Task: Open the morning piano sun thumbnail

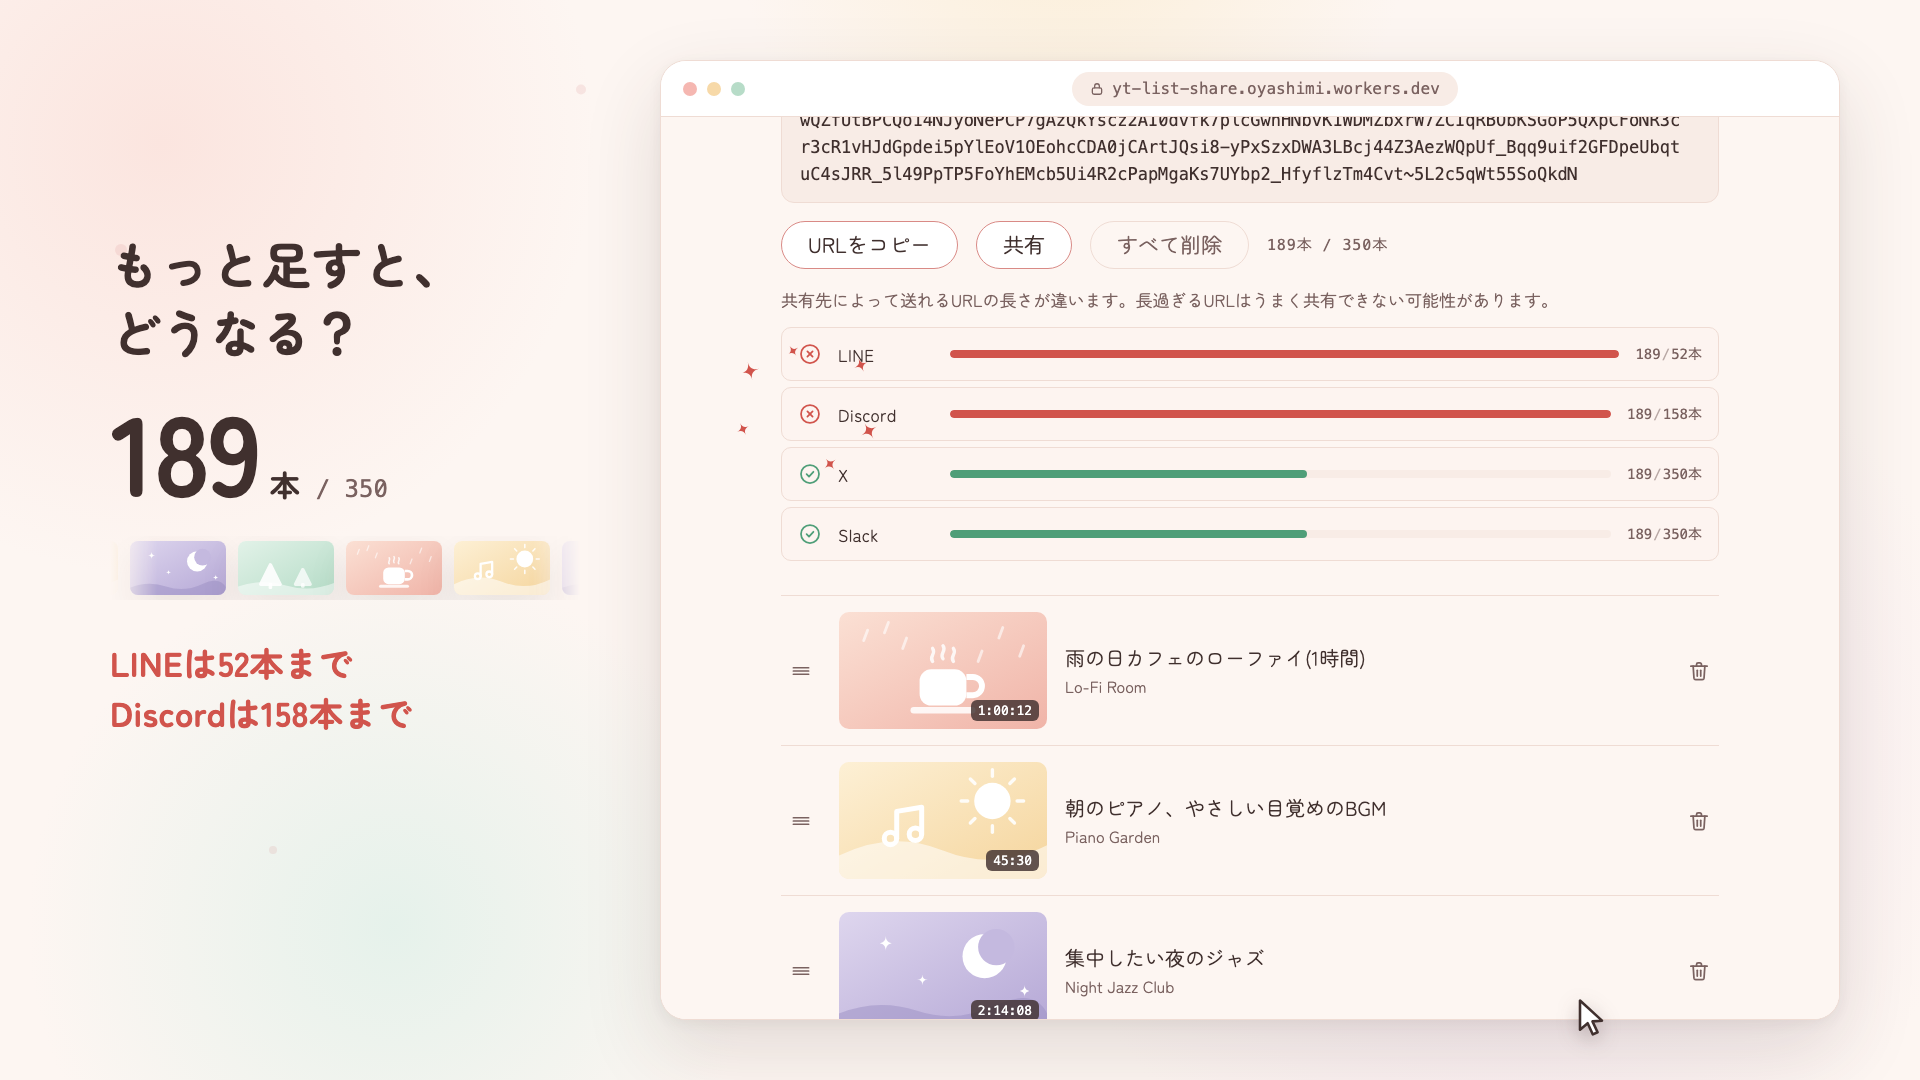Action: 943,820
